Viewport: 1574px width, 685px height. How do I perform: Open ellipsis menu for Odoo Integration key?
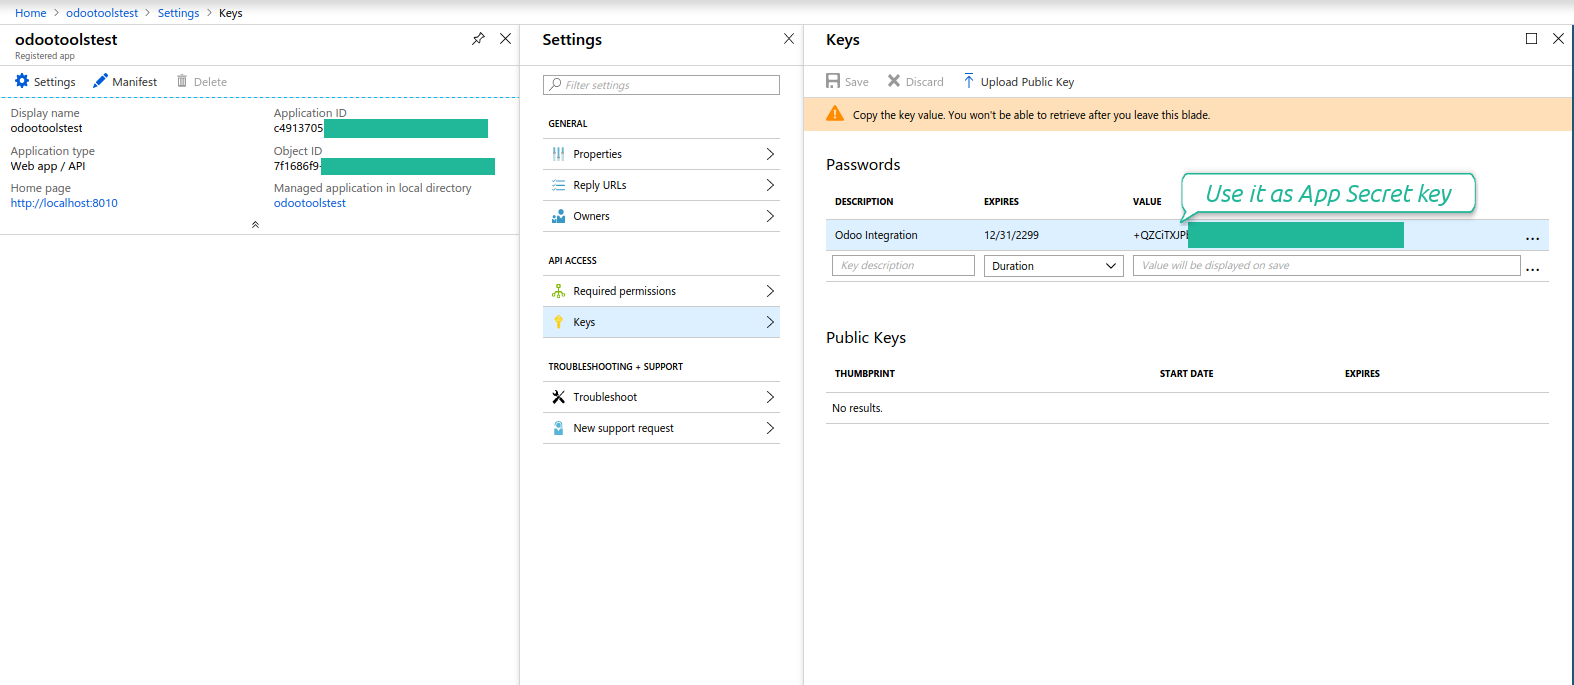[x=1532, y=238]
